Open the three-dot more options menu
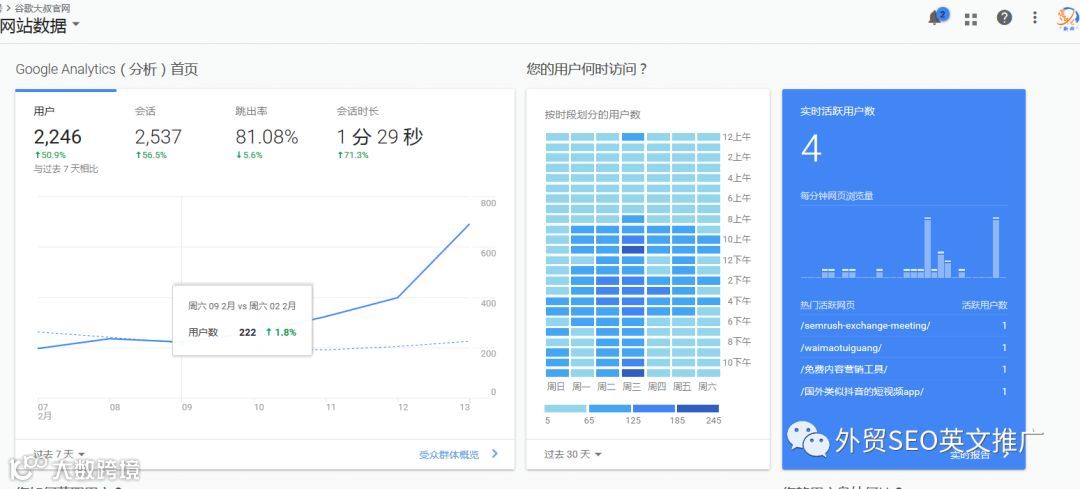The width and height of the screenshot is (1080, 489). [x=1035, y=18]
